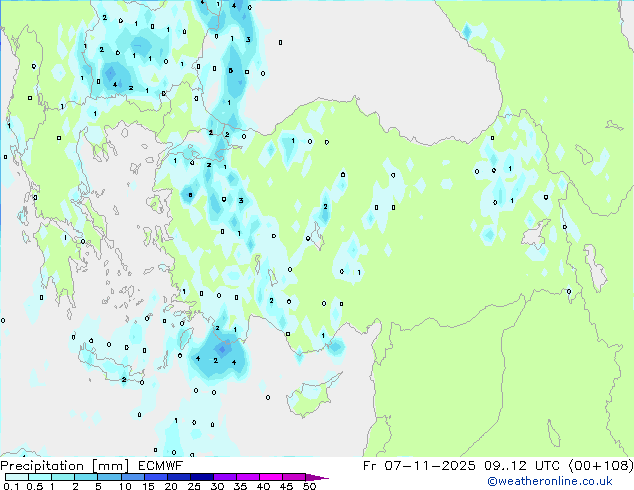This screenshot has width=634, height=490.
Task: Click the '40' legend scale value
Action: click(263, 486)
